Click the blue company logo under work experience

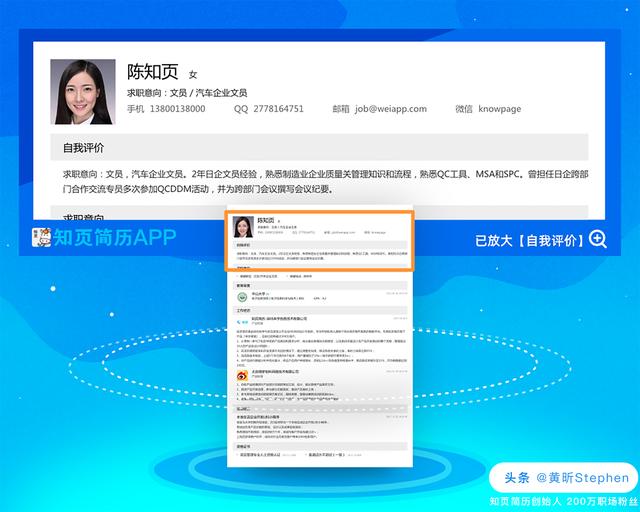[242, 322]
